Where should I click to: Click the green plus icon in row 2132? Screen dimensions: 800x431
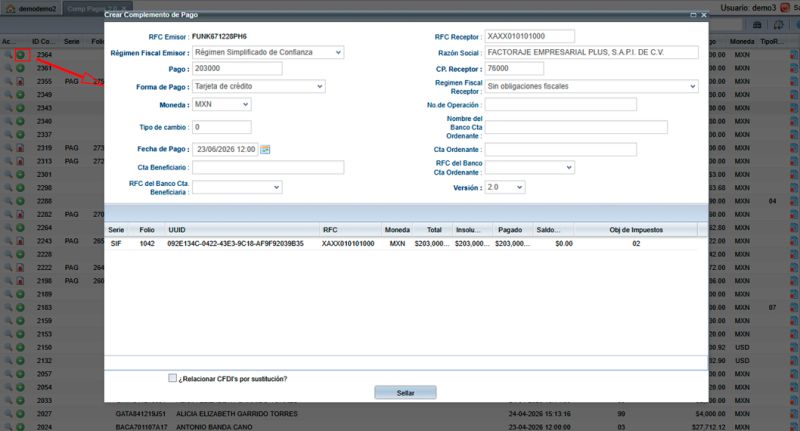coord(20,361)
